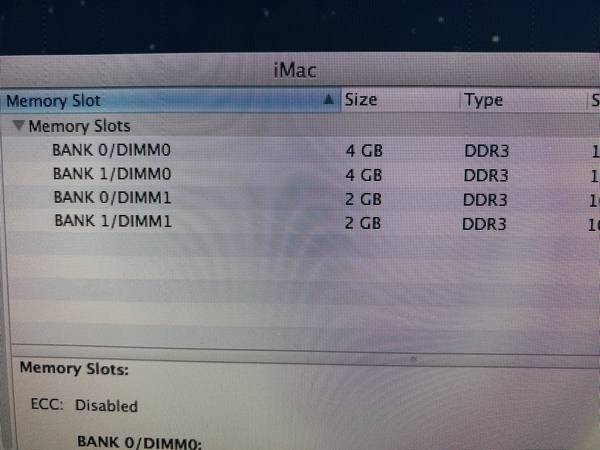Click the DDR3 type of BANK 0/DIMM0

click(x=486, y=152)
